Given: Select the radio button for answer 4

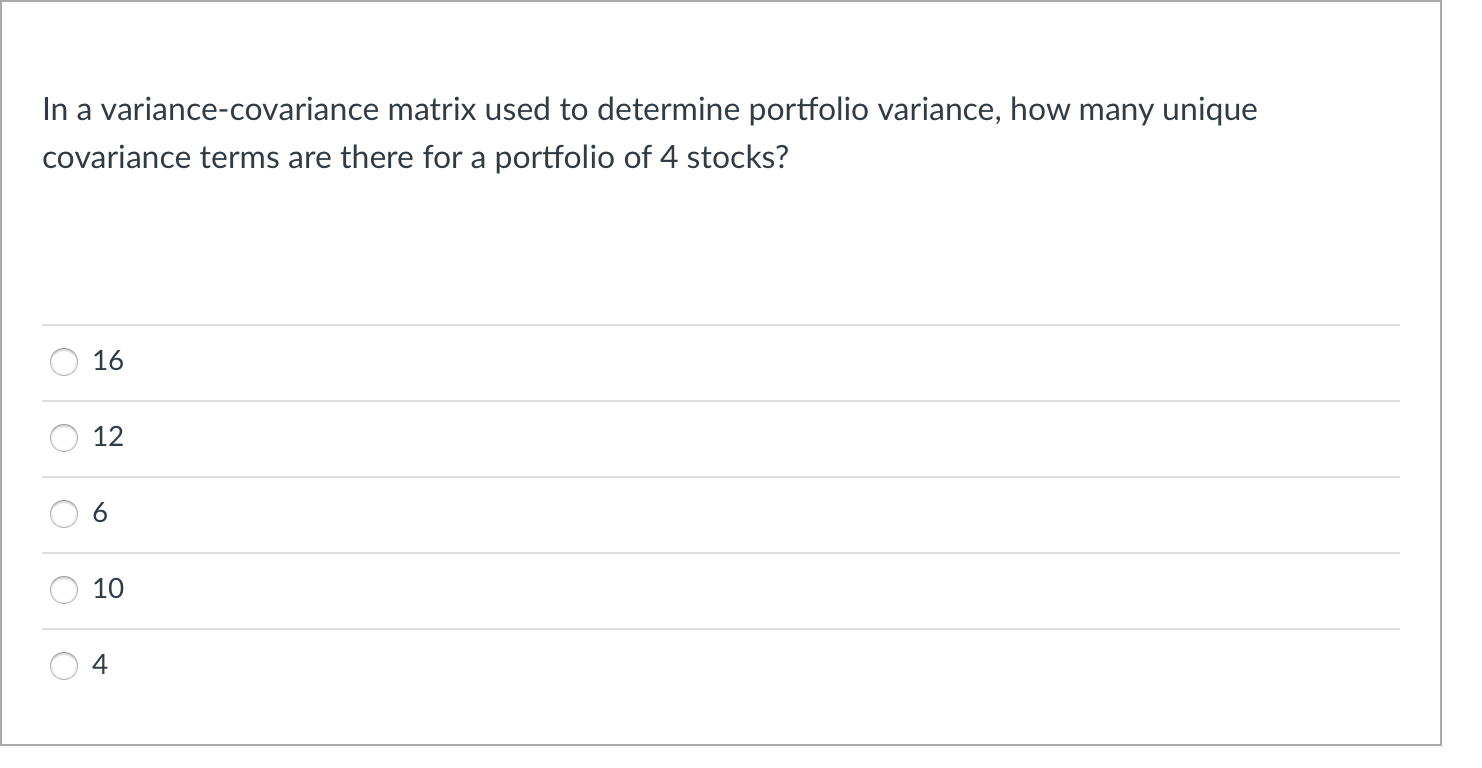Looking at the screenshot, I should click(x=65, y=666).
